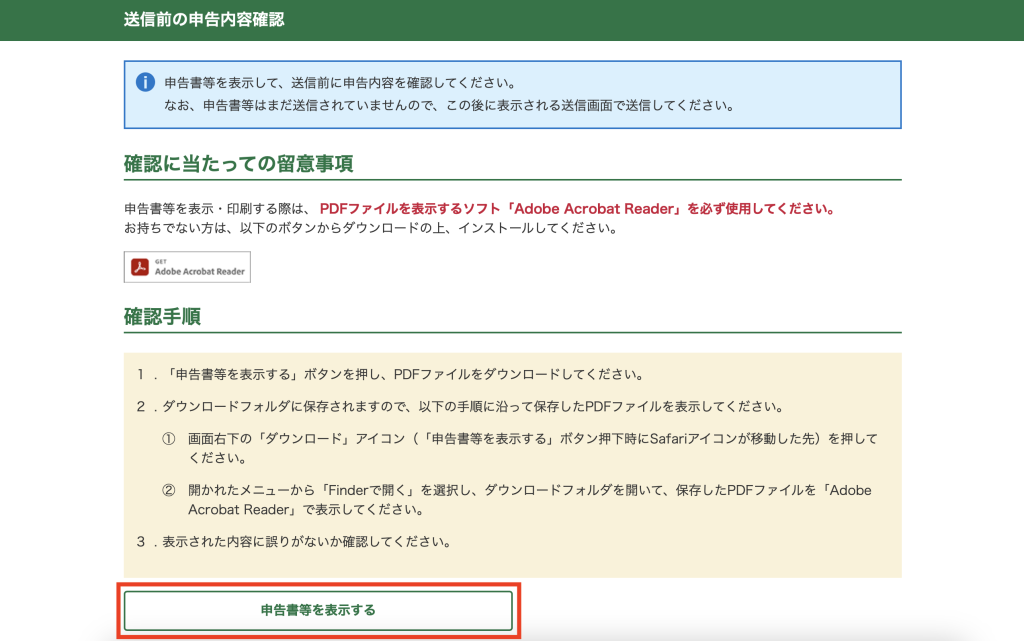Screen dimensions: 1024x641
Task: Click the line starting with お持ちでない方は
Action: tap(370, 229)
